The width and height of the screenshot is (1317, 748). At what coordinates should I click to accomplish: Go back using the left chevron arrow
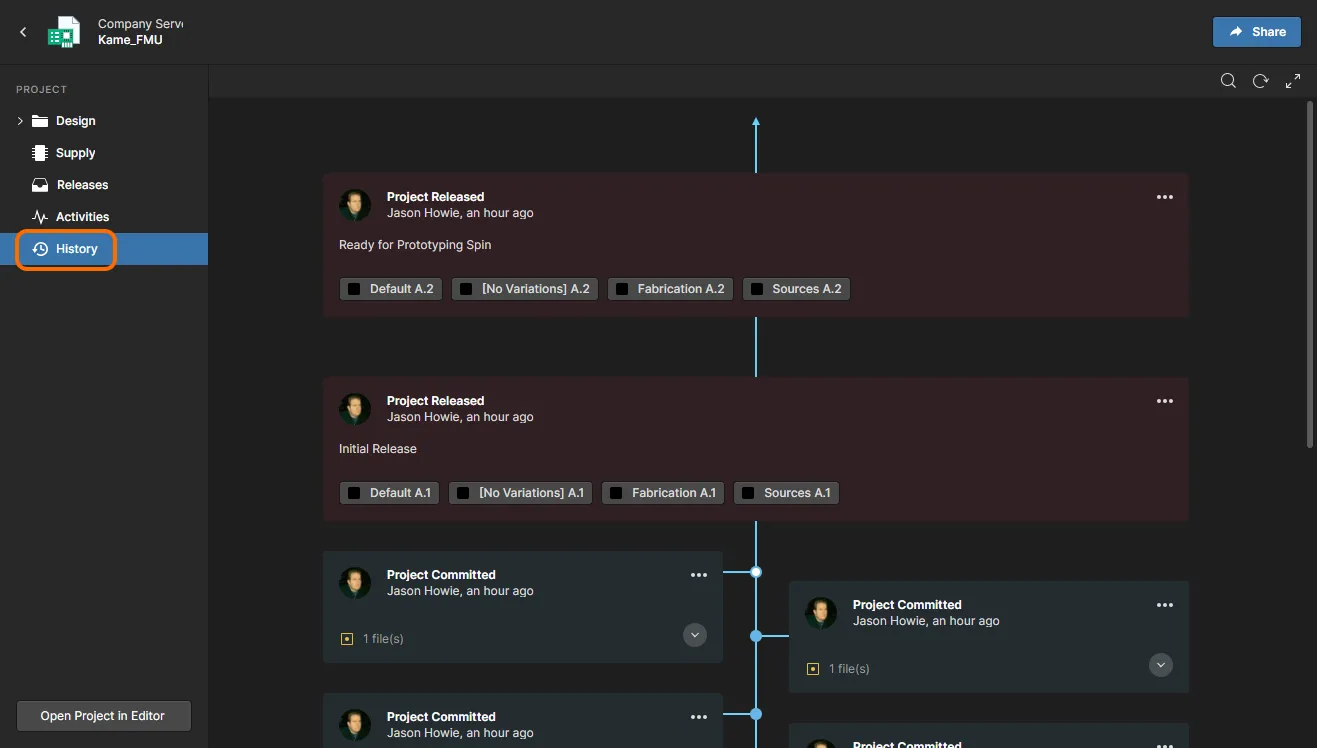(x=23, y=32)
